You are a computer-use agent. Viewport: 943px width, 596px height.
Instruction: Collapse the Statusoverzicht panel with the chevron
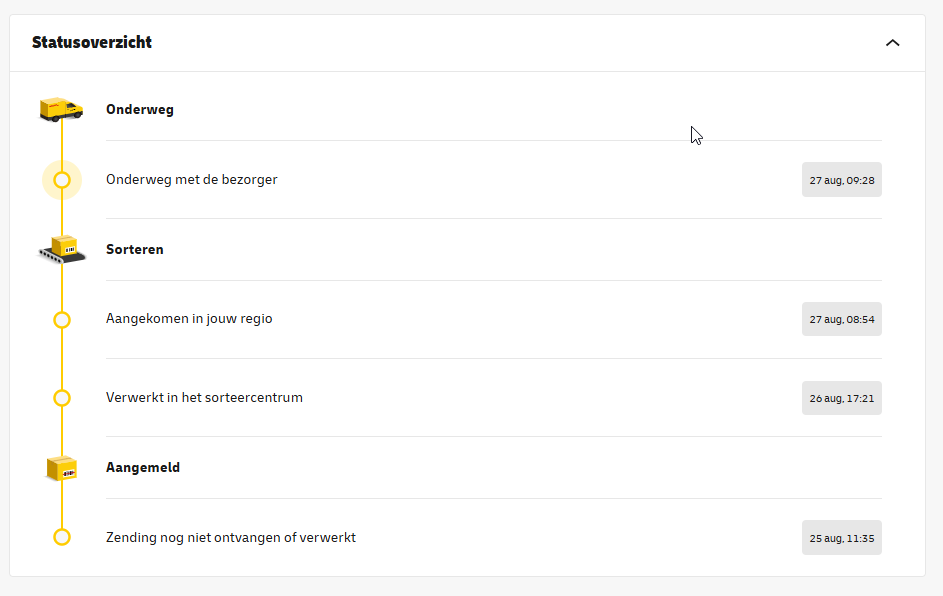892,43
